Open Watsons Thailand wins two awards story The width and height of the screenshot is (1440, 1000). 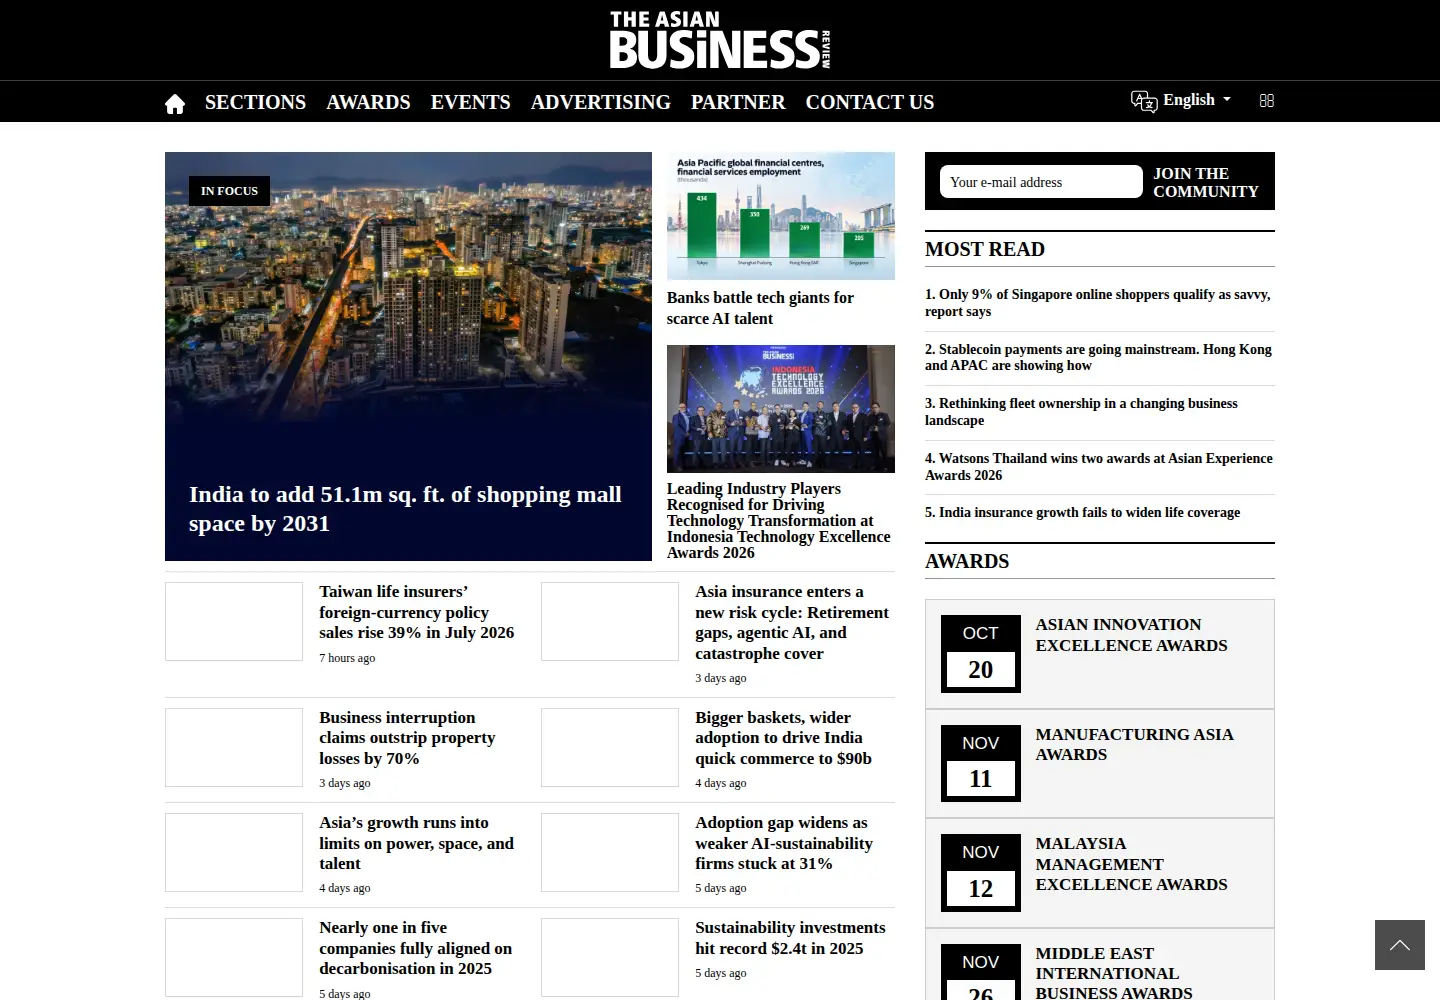[1099, 466]
